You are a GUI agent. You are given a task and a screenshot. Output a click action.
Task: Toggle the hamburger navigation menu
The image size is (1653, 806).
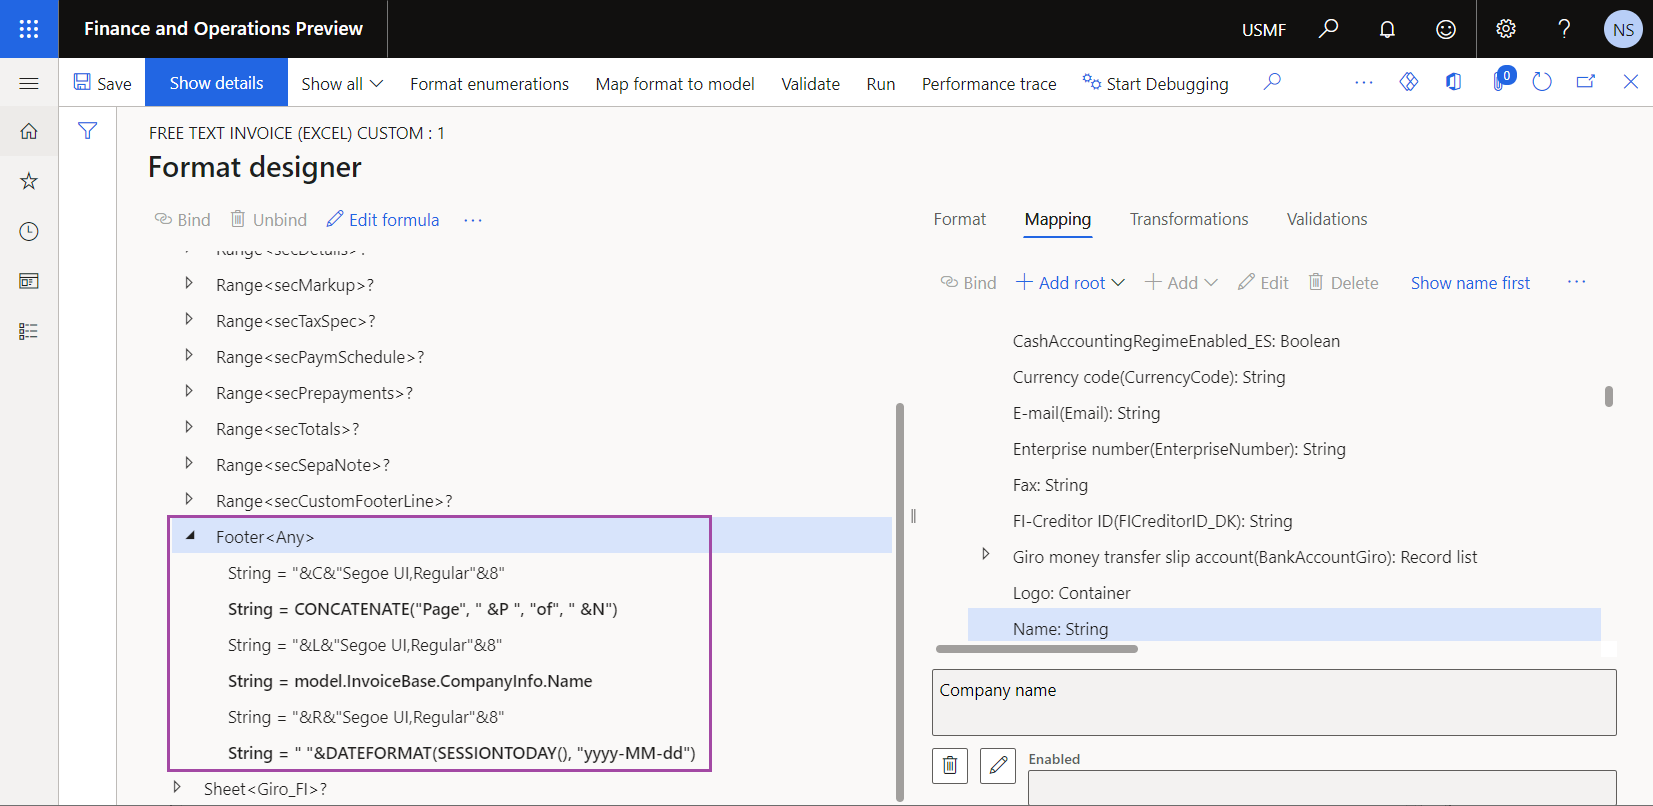tap(29, 83)
